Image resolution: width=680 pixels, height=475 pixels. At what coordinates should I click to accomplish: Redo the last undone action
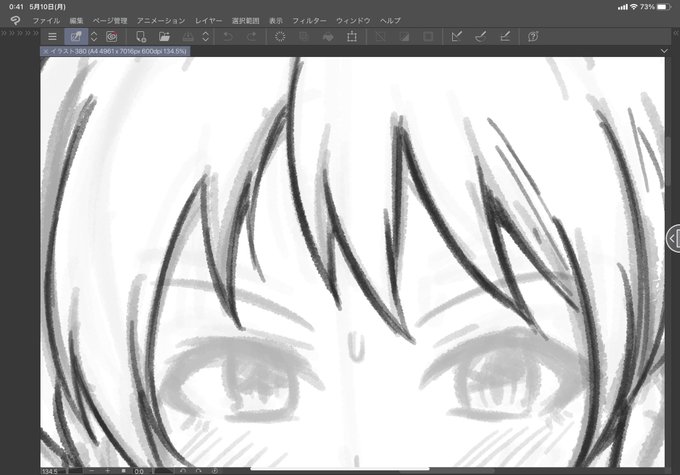coord(252,37)
